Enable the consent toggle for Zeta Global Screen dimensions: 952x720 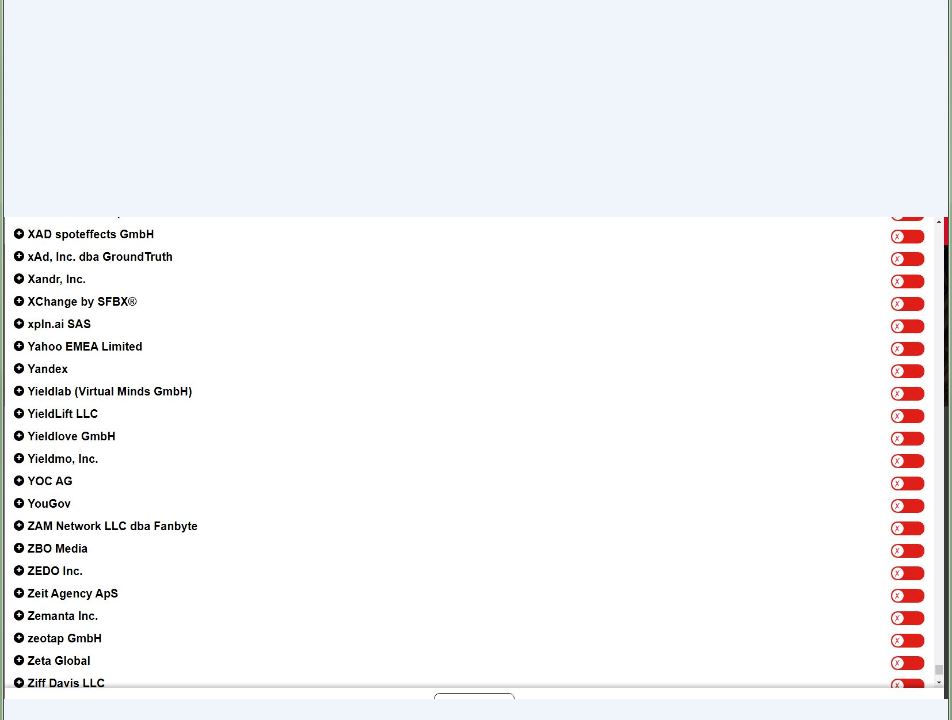[x=908, y=662]
